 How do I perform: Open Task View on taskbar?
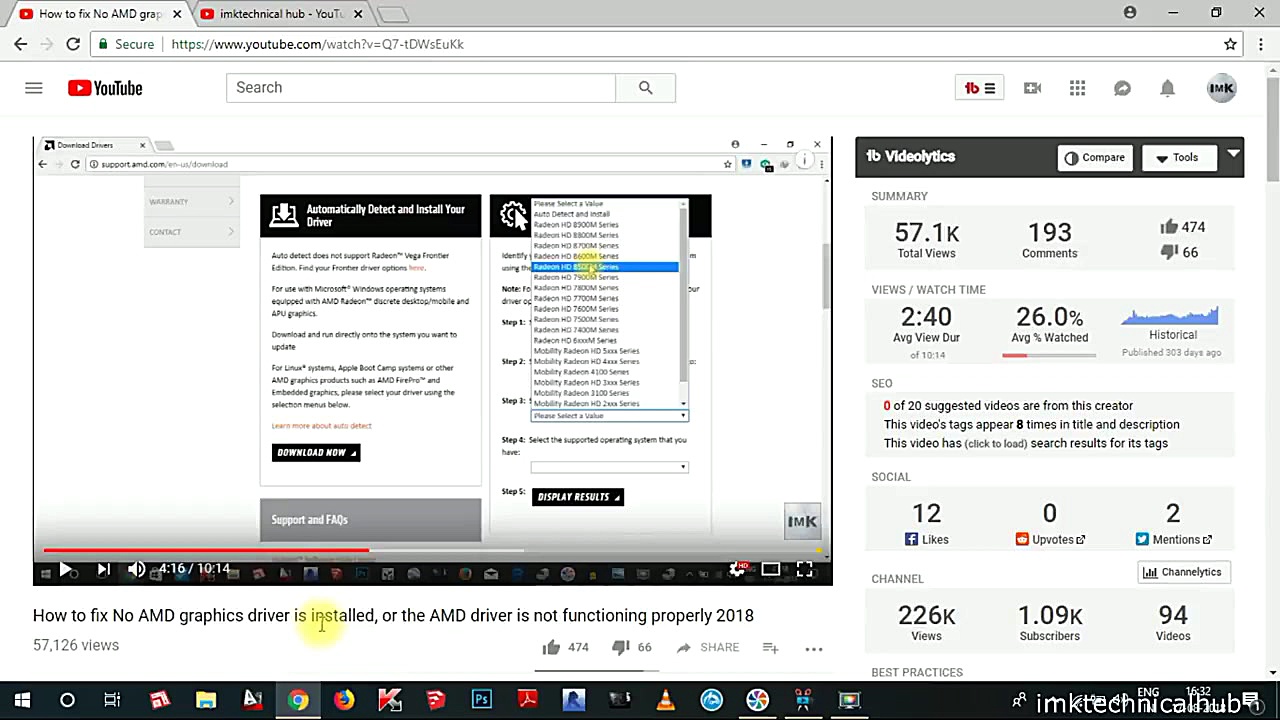[112, 700]
